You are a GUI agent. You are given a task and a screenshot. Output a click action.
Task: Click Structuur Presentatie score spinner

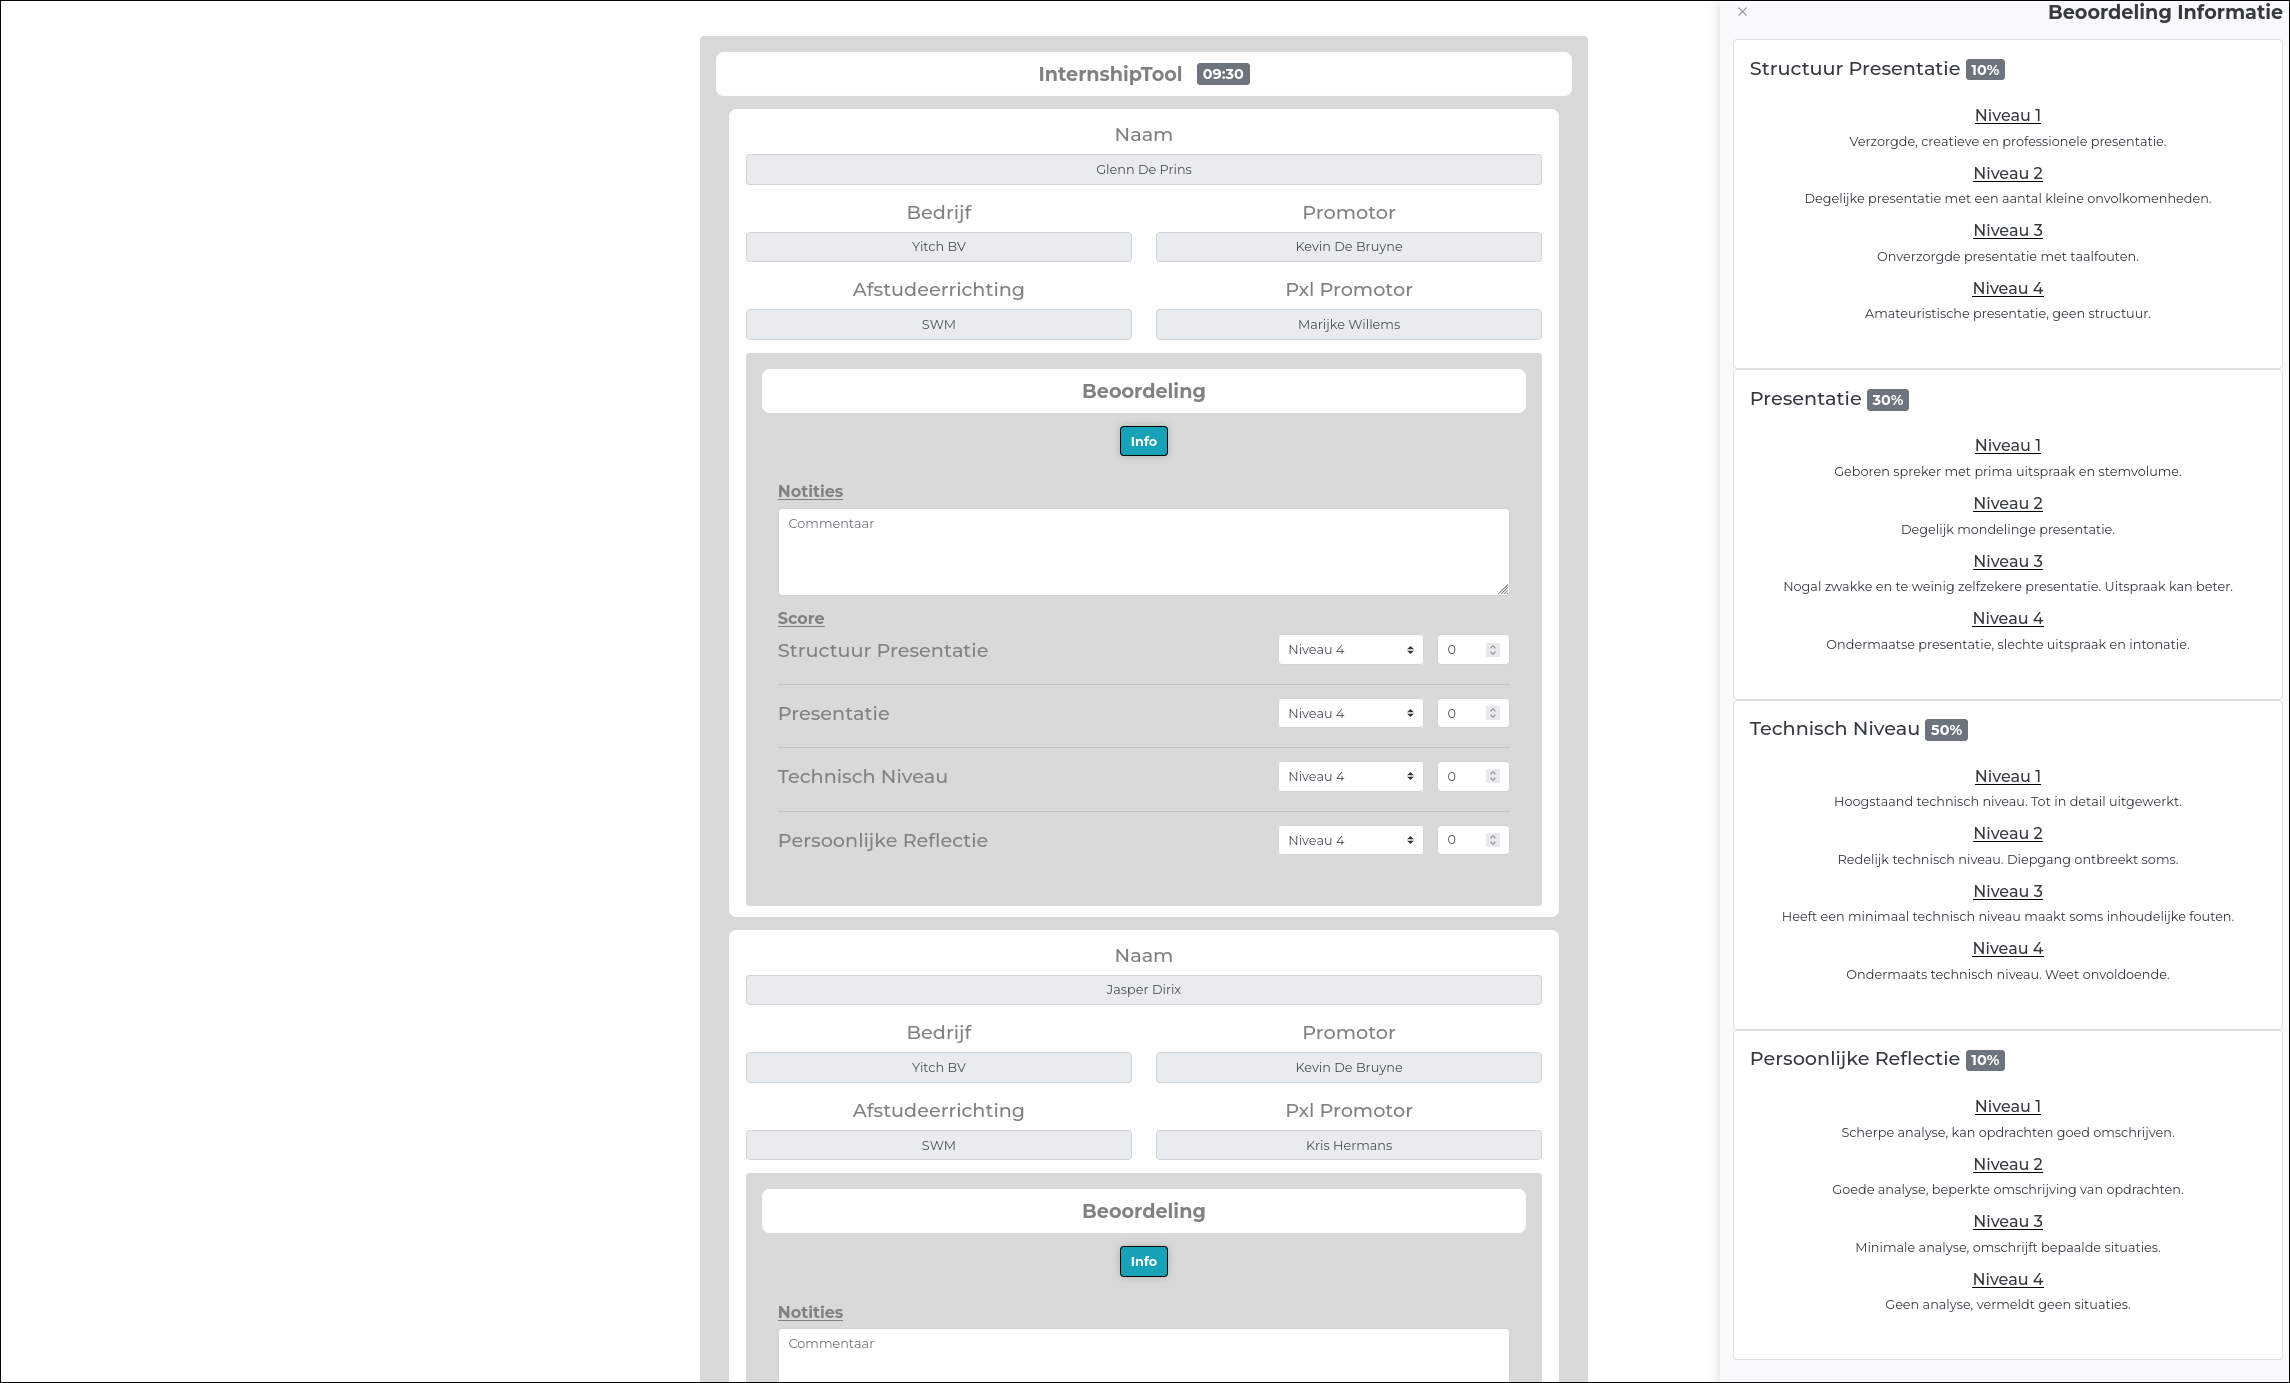[x=1493, y=650]
